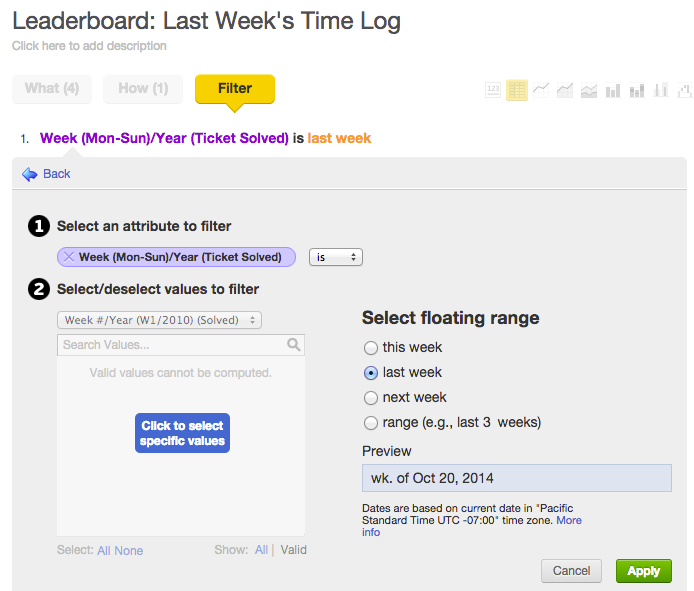This screenshot has width=694, height=591.
Task: Remove the Week (Mon-Sun)/Year attribute via X
Action: pos(69,257)
